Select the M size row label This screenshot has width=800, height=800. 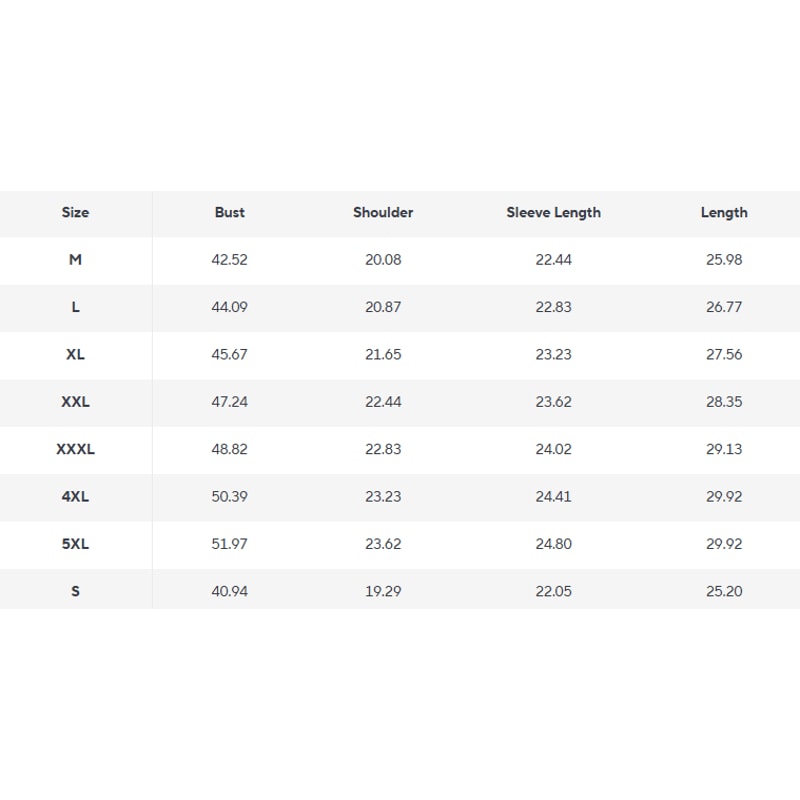click(75, 259)
